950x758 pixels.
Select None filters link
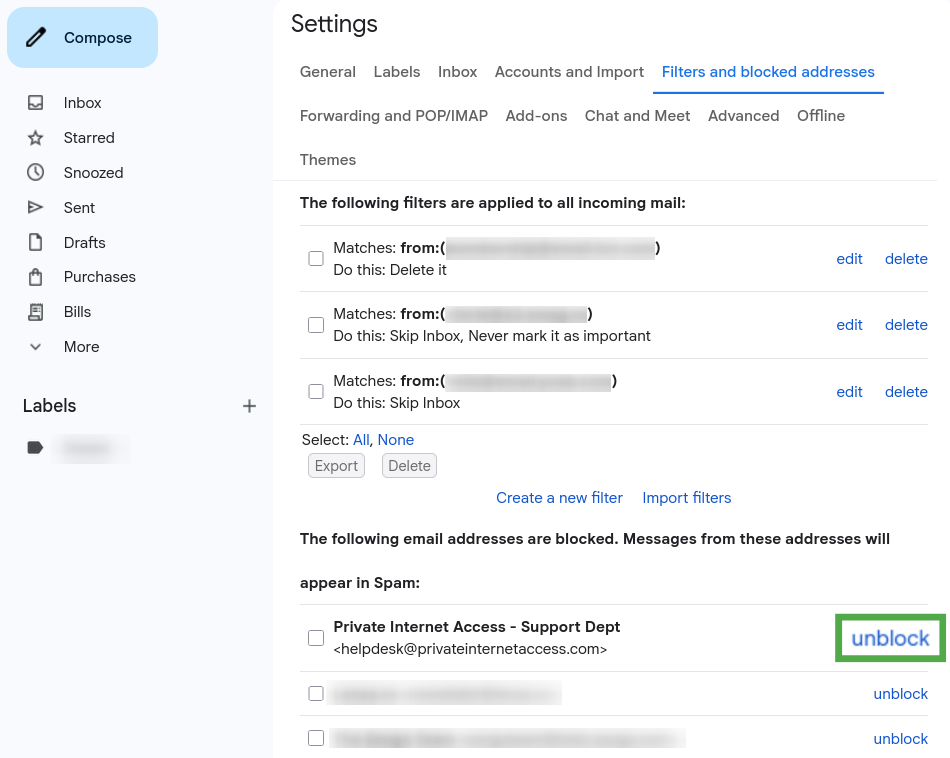coord(396,440)
